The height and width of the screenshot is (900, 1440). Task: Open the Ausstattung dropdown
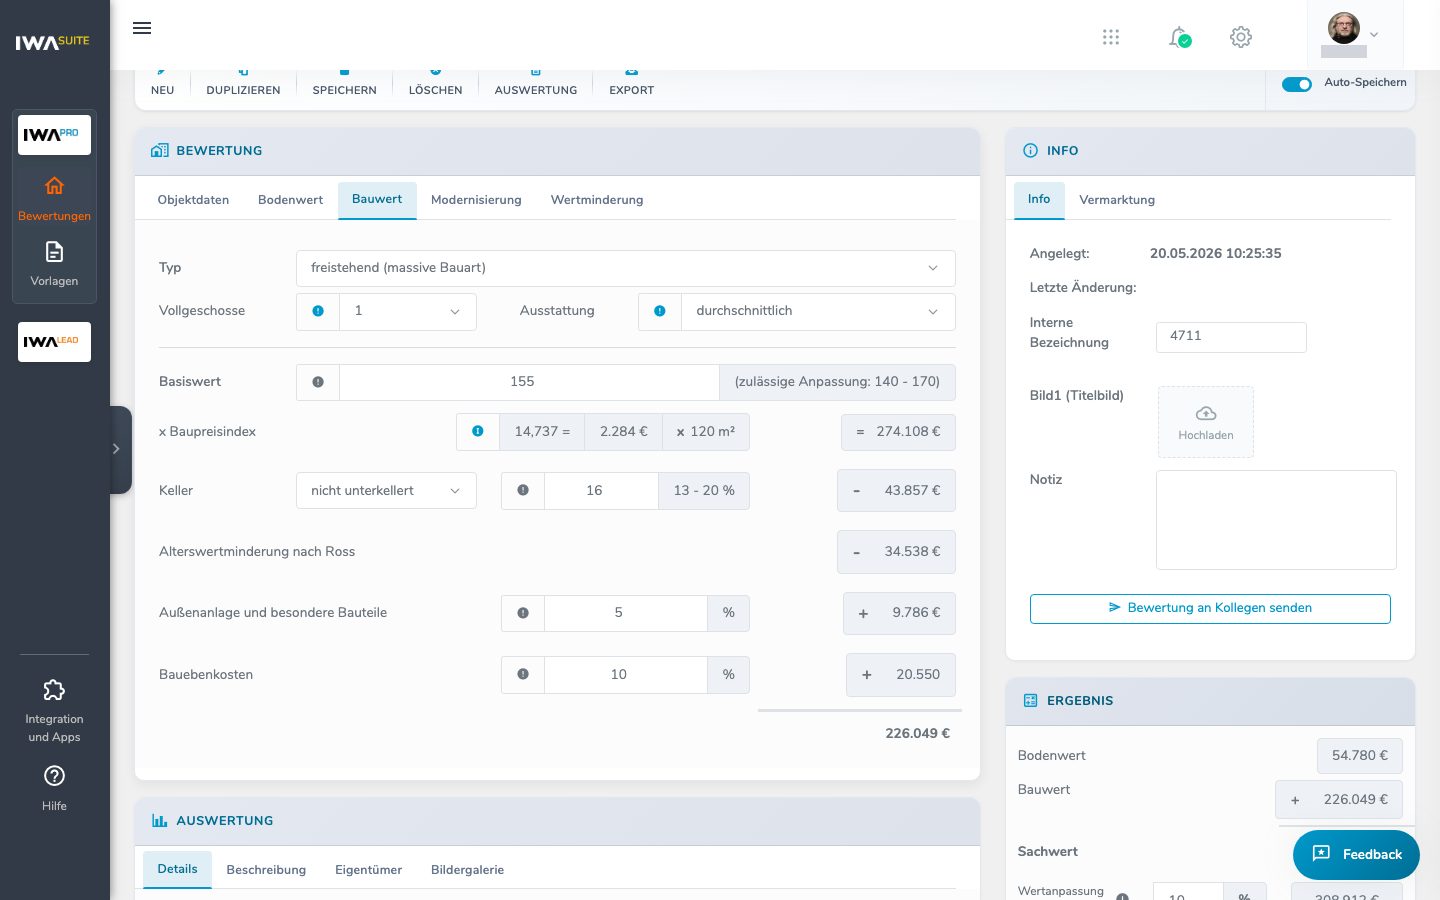818,311
